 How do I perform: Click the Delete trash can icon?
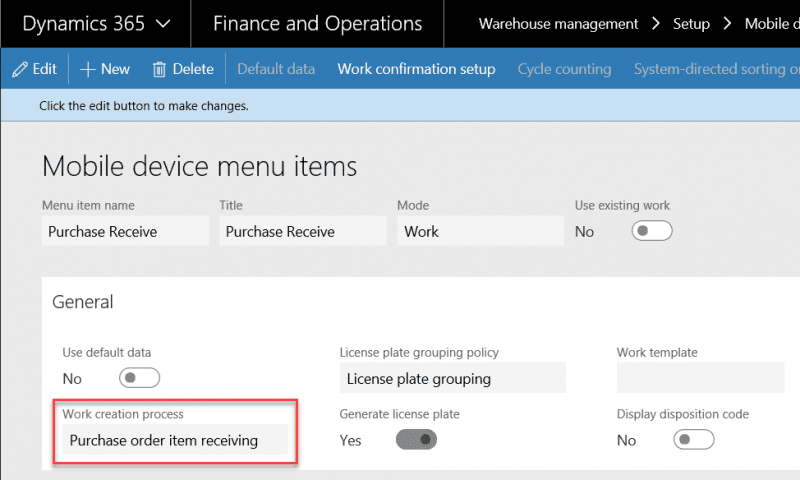click(x=159, y=69)
